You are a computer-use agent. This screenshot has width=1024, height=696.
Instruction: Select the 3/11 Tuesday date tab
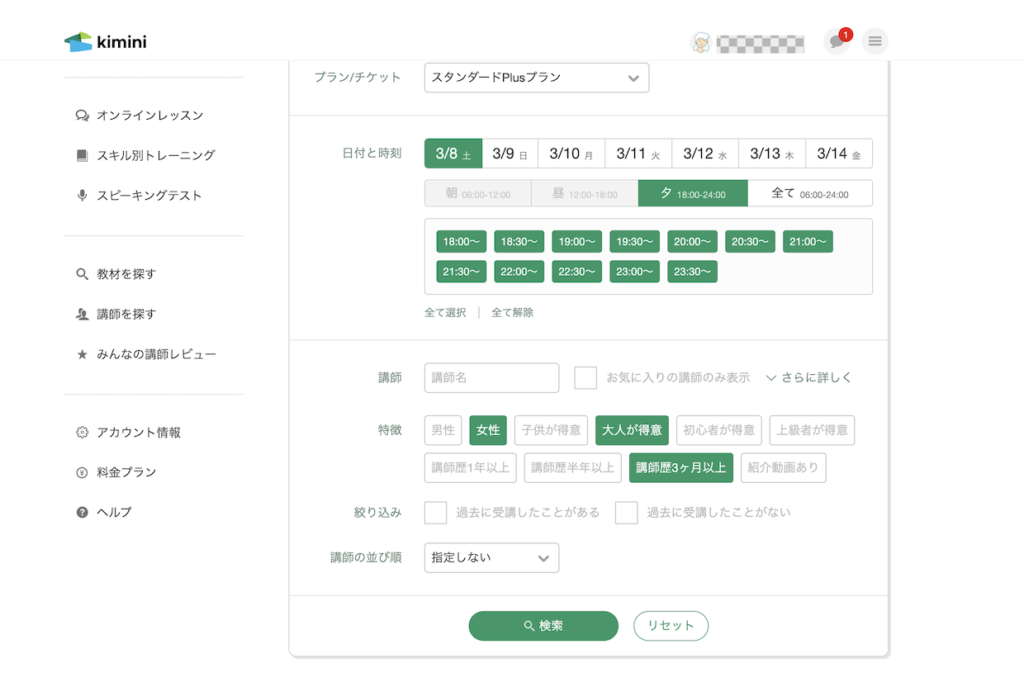coord(638,153)
